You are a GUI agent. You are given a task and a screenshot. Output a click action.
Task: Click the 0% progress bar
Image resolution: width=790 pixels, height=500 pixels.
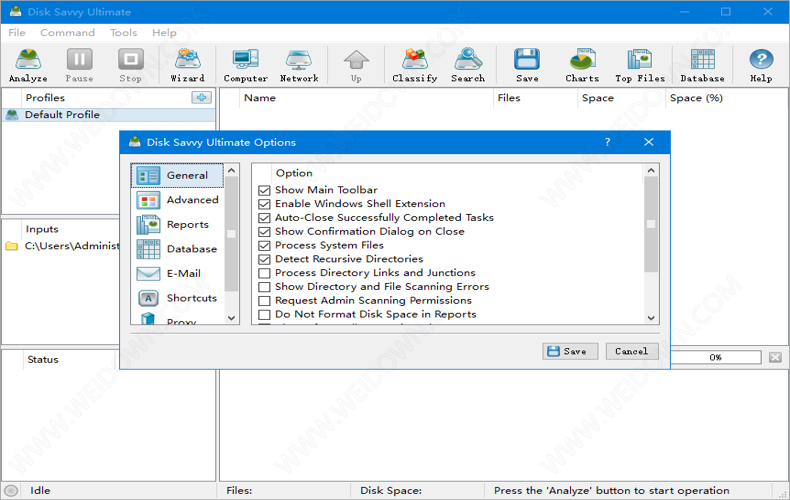point(715,357)
